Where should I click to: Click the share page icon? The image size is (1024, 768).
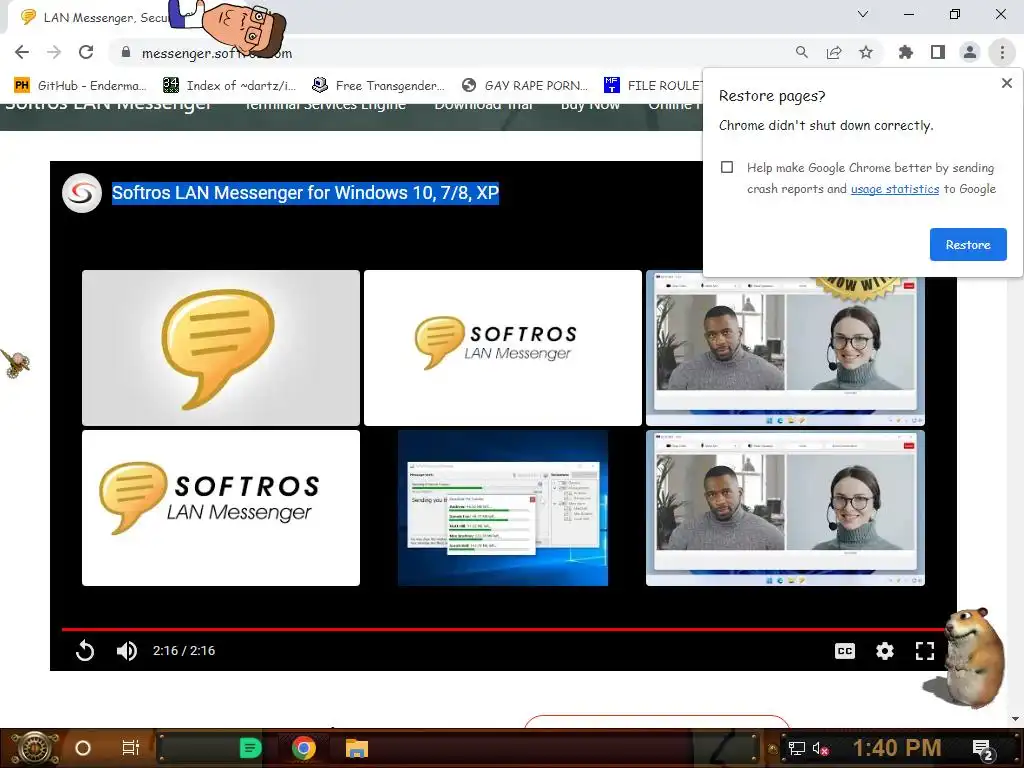click(834, 52)
